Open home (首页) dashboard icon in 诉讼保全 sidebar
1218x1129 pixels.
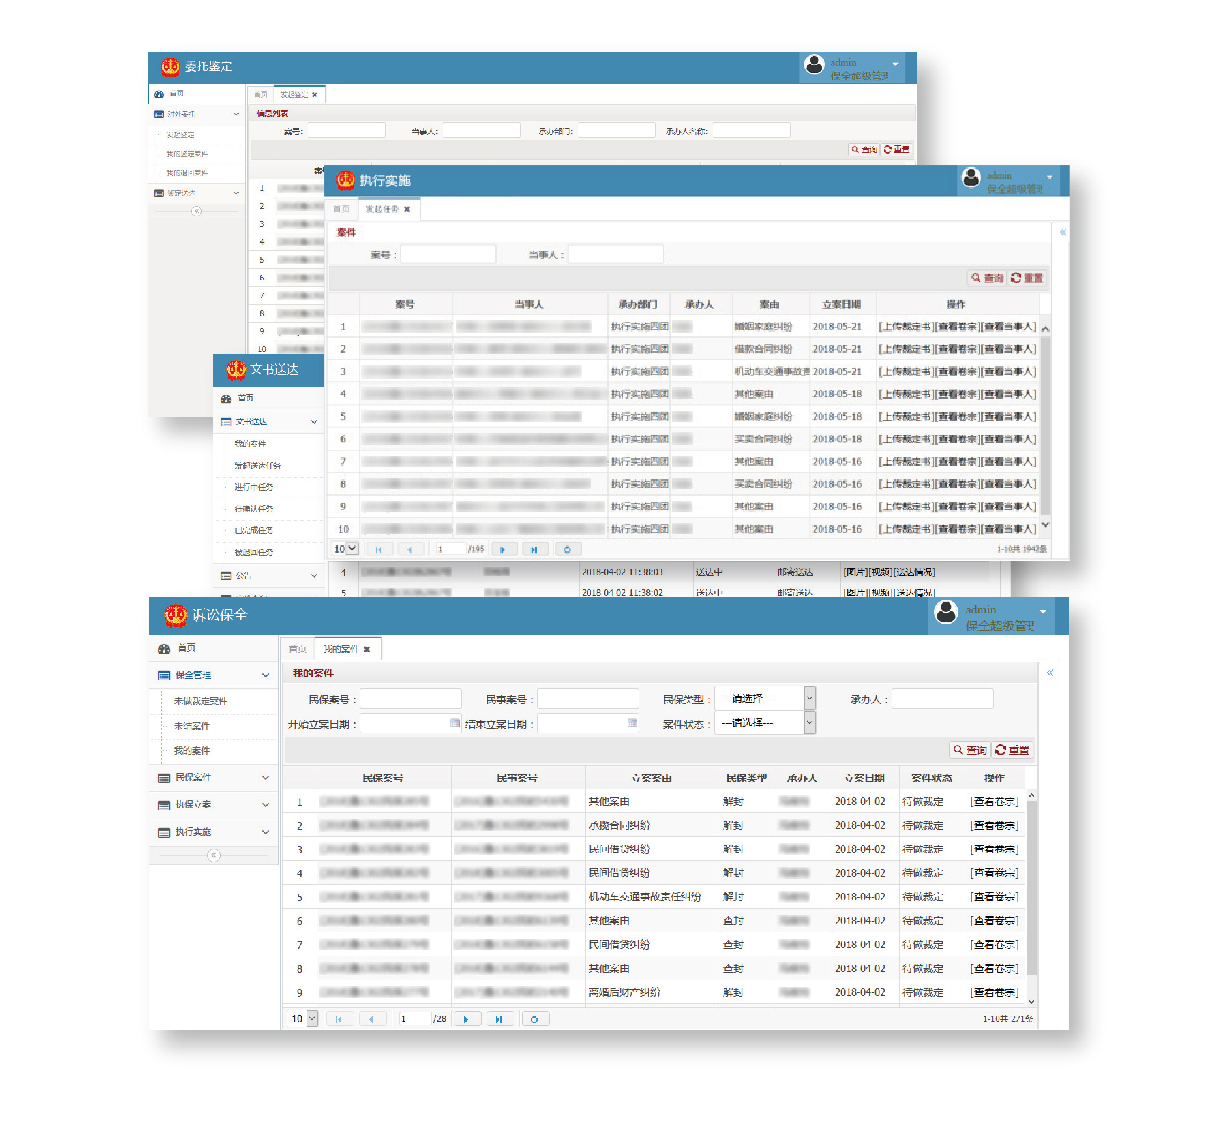pyautogui.click(x=164, y=649)
